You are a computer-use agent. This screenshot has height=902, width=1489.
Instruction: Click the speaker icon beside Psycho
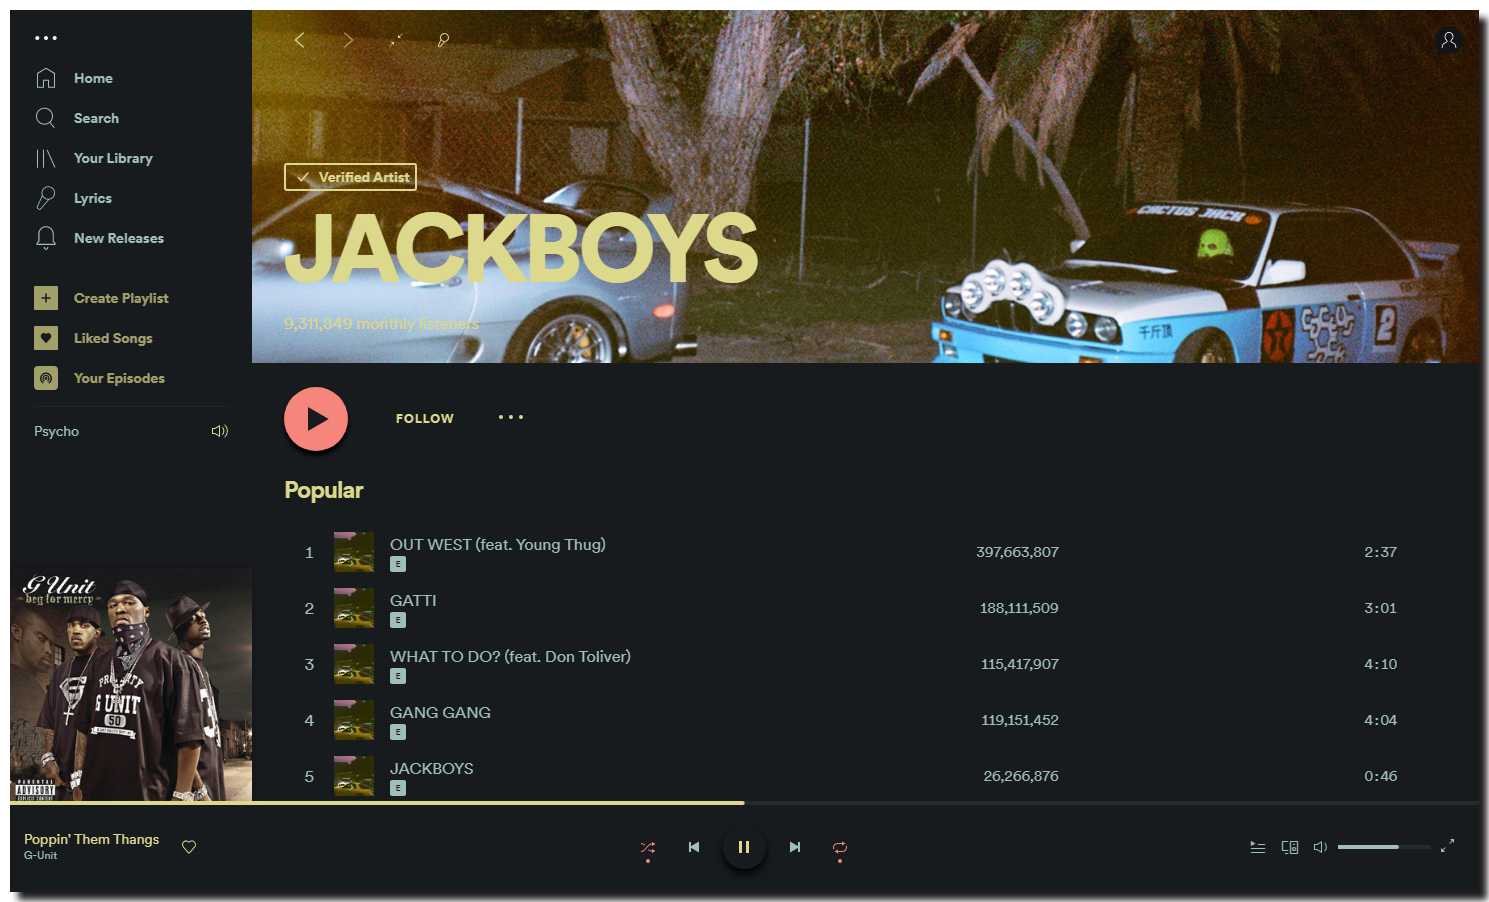(220, 431)
